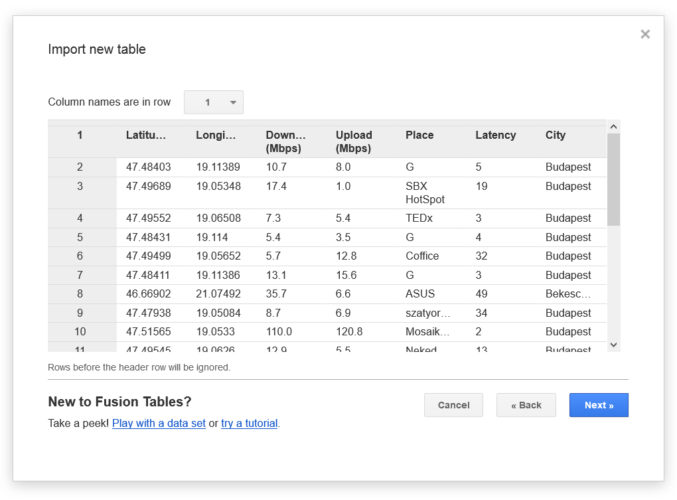The image size is (677, 500).
Task: Click the table scrollbar up arrow
Action: click(614, 127)
